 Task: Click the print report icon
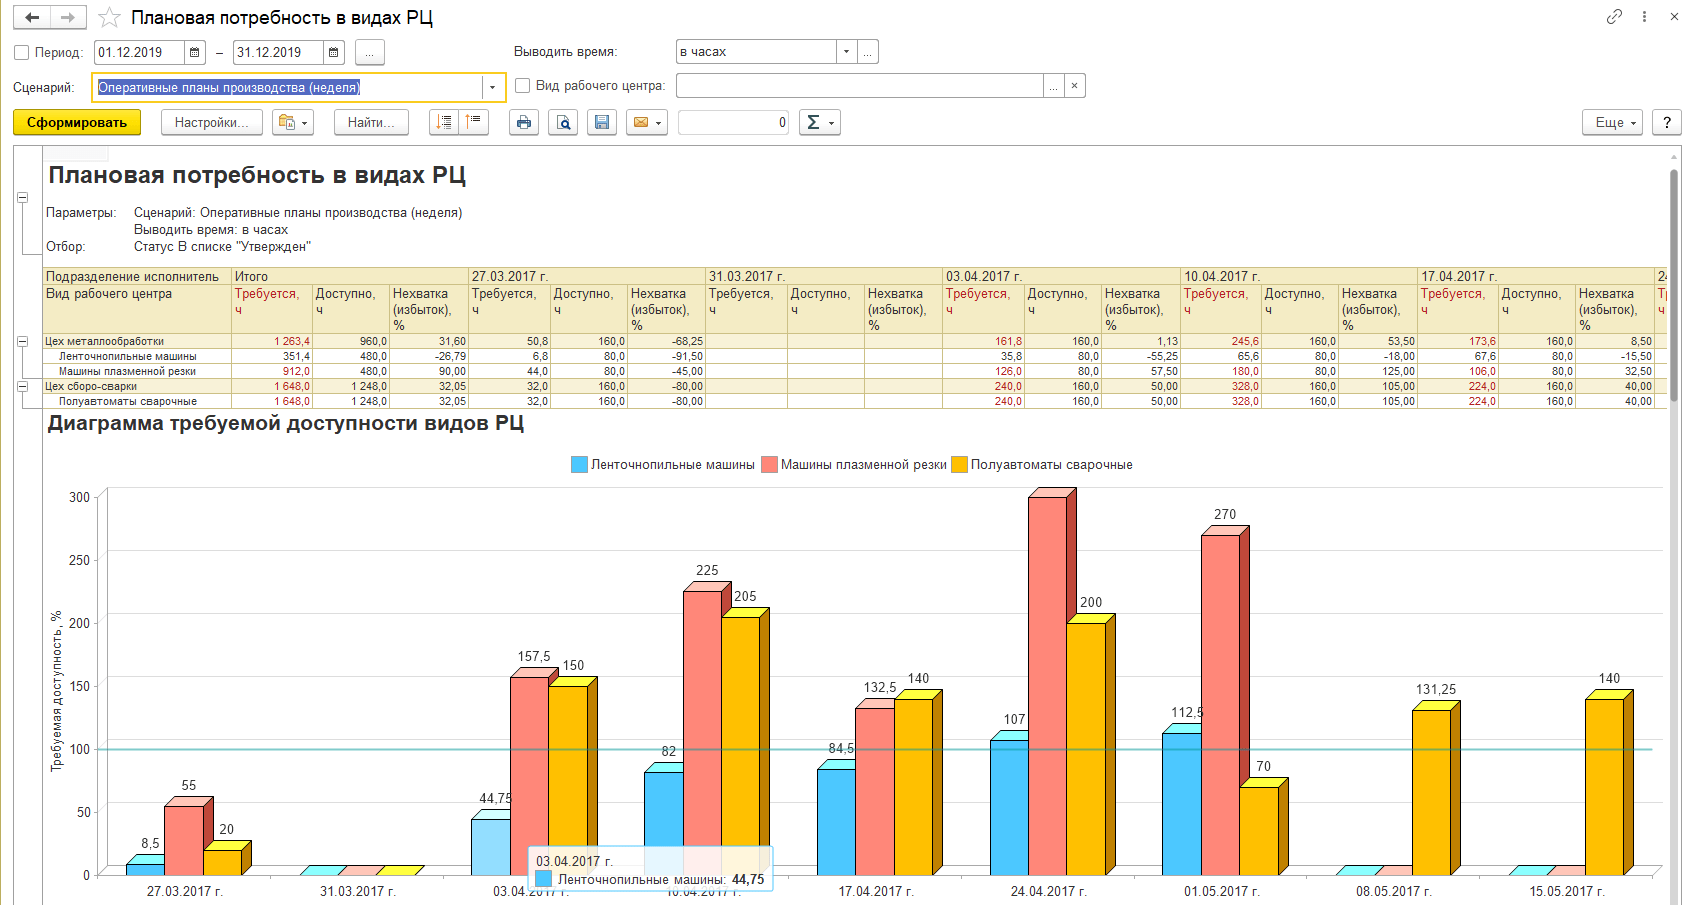coord(524,122)
